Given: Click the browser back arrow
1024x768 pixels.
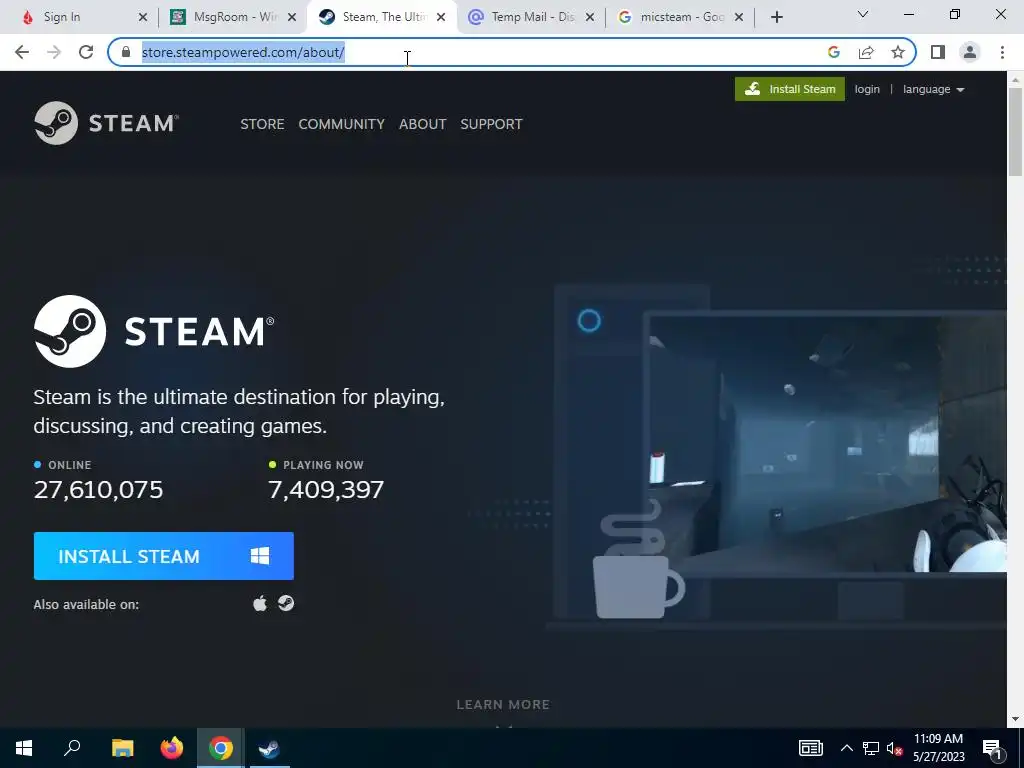Looking at the screenshot, I should pos(22,52).
